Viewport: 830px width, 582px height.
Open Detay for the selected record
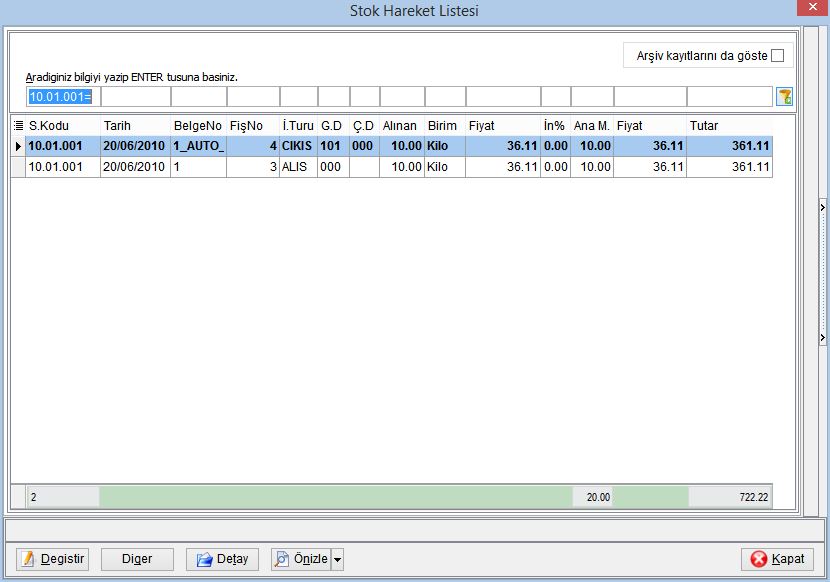[x=222, y=559]
